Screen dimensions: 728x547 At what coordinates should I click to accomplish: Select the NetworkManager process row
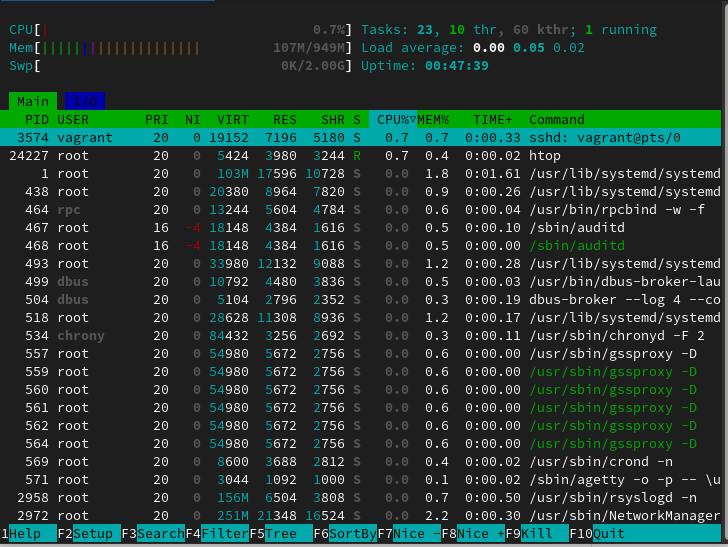tap(360, 516)
